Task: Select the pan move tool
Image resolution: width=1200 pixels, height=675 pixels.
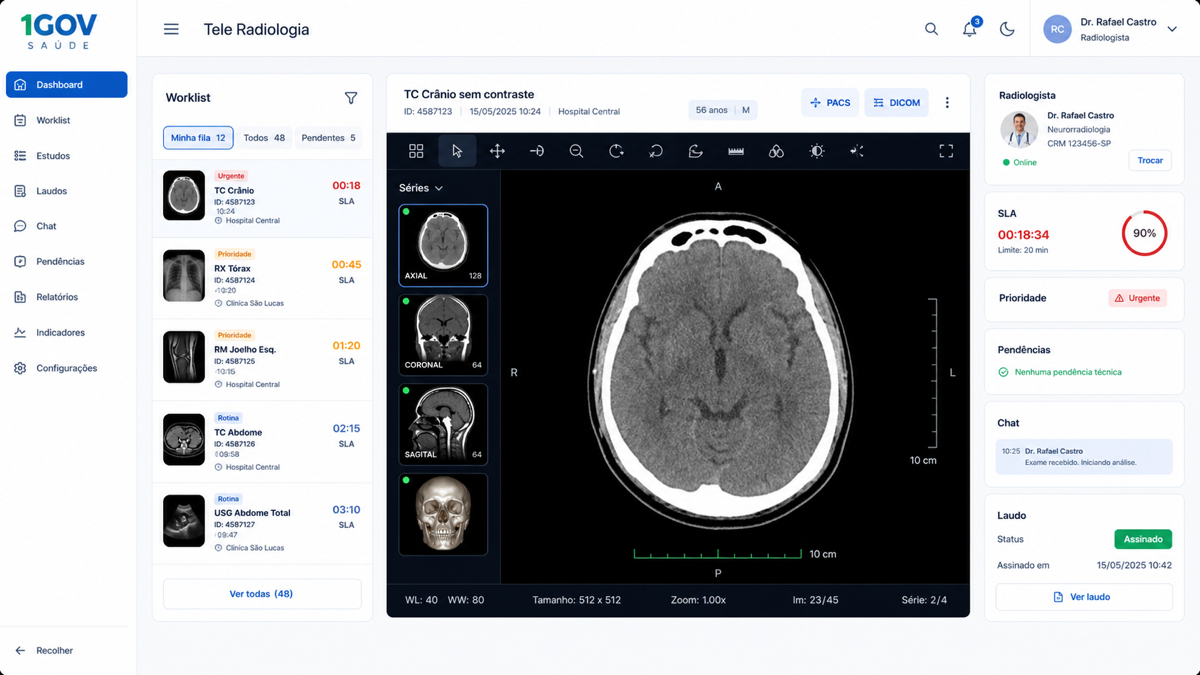Action: pyautogui.click(x=497, y=151)
